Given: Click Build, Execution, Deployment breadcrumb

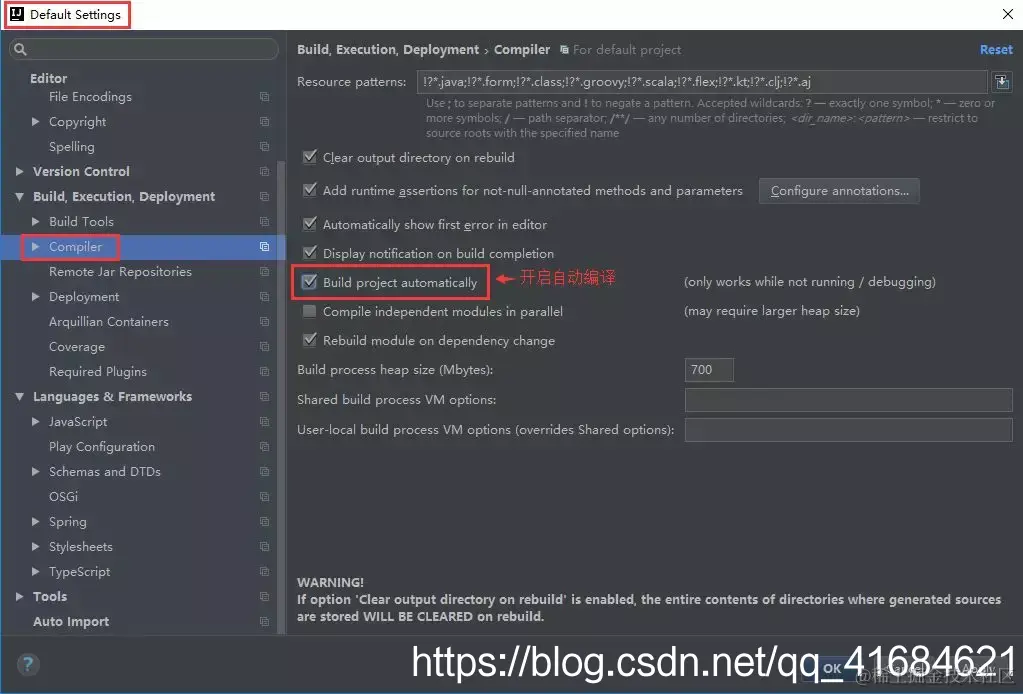Looking at the screenshot, I should point(388,50).
